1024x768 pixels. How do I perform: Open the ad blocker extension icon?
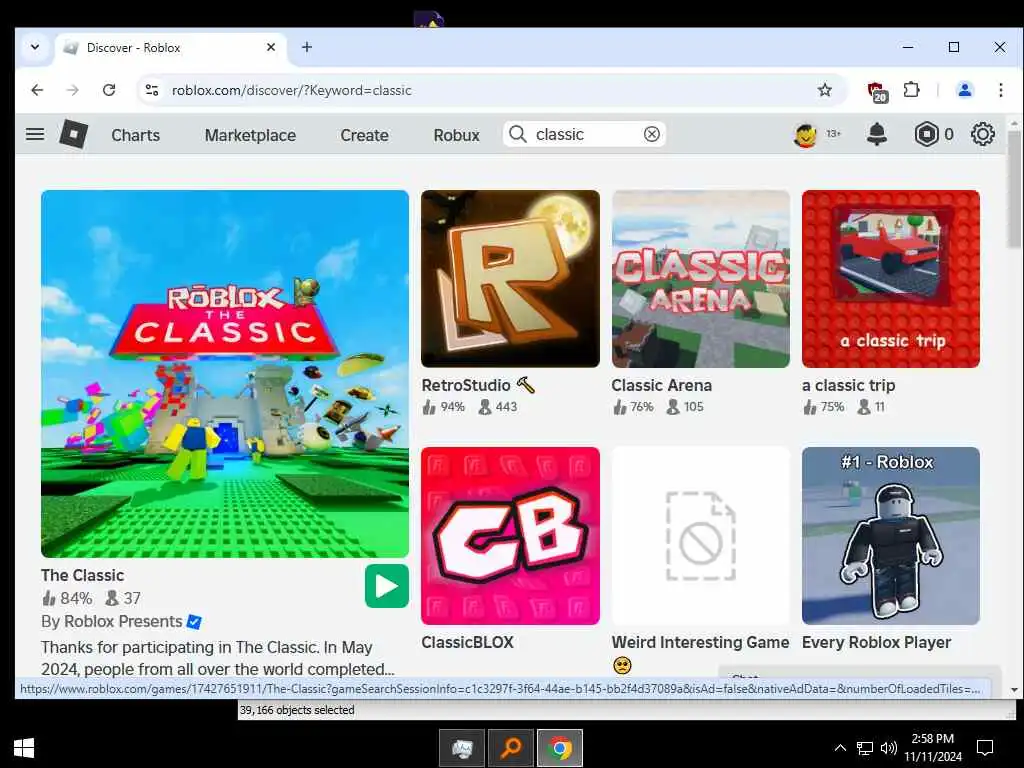click(x=876, y=91)
